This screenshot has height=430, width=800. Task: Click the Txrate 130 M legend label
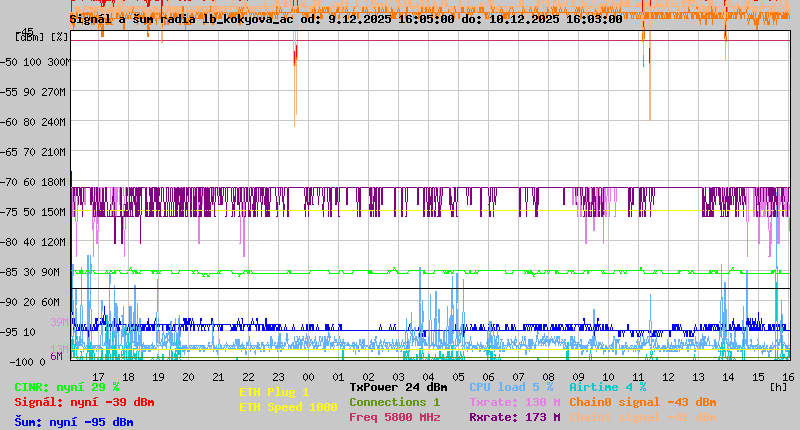514,402
